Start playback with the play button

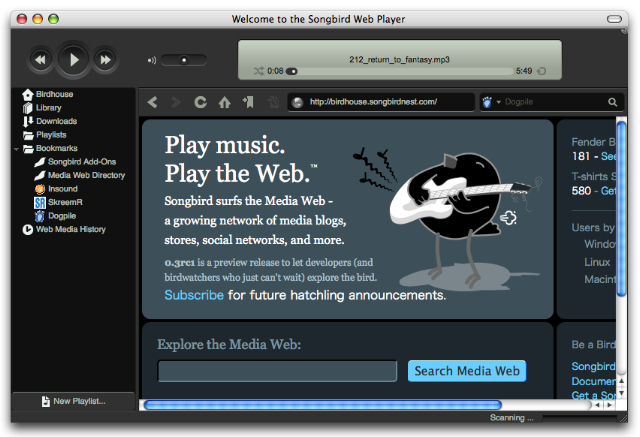pyautogui.click(x=73, y=60)
